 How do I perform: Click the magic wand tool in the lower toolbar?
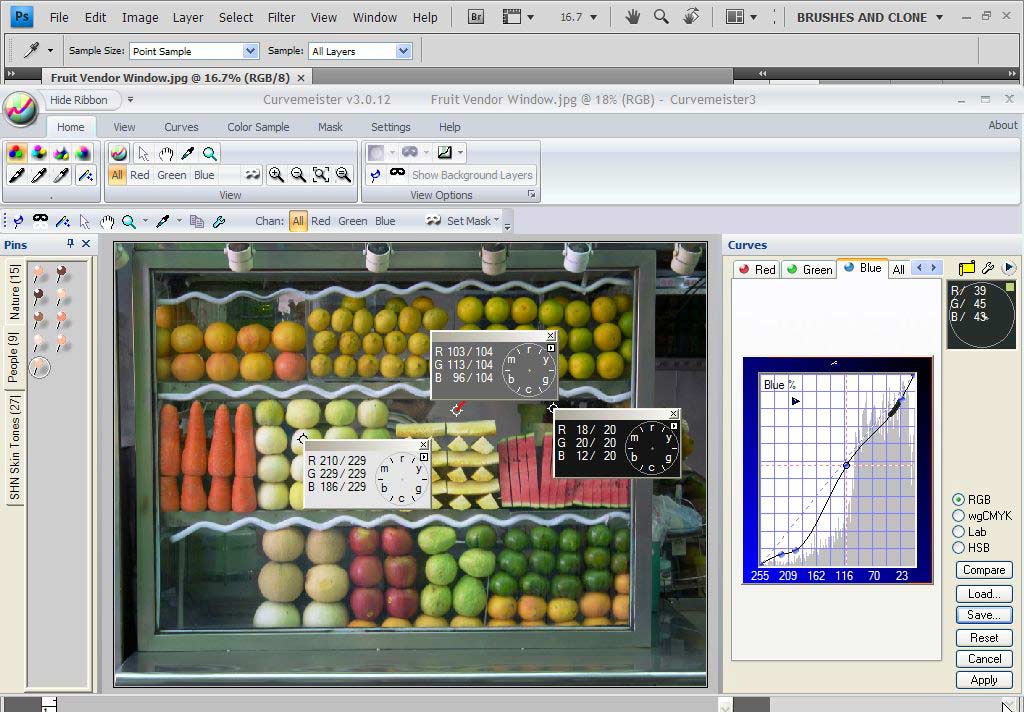pos(63,221)
